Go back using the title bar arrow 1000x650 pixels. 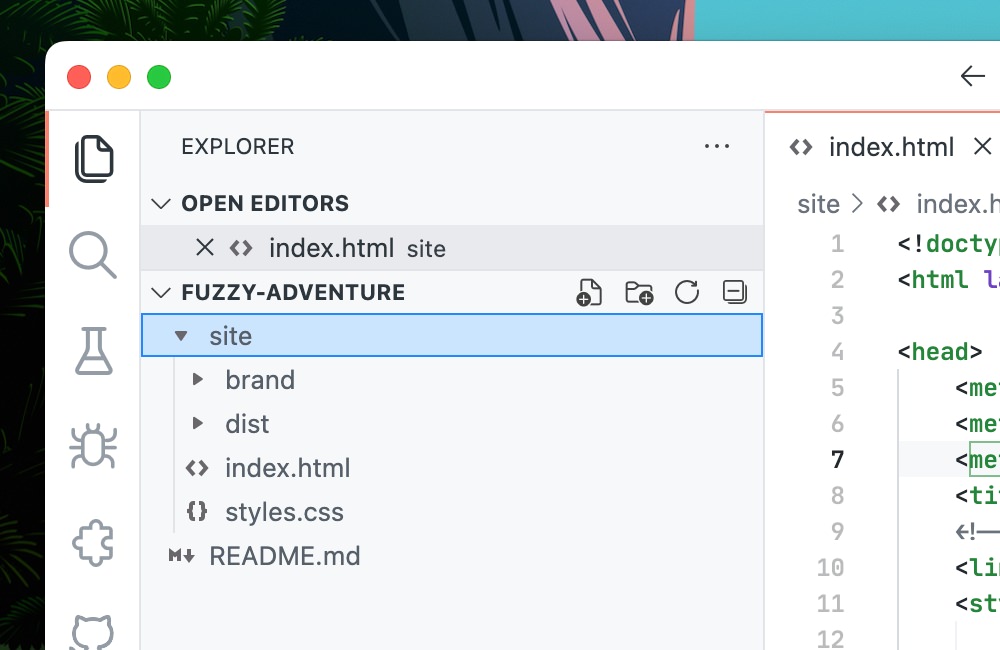(973, 76)
